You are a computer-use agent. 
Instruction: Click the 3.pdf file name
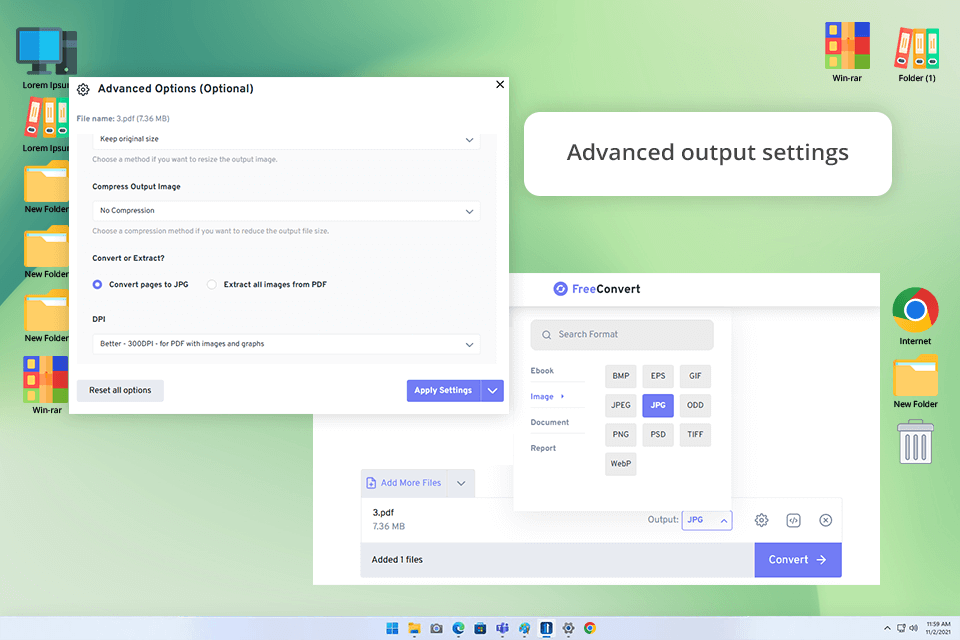[x=383, y=513]
